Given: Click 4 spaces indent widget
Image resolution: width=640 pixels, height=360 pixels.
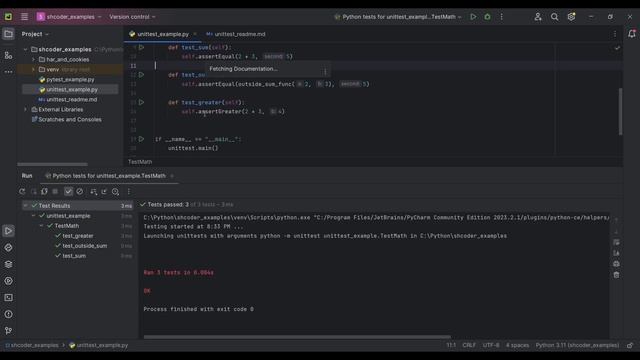Looking at the screenshot, I should tap(517, 345).
